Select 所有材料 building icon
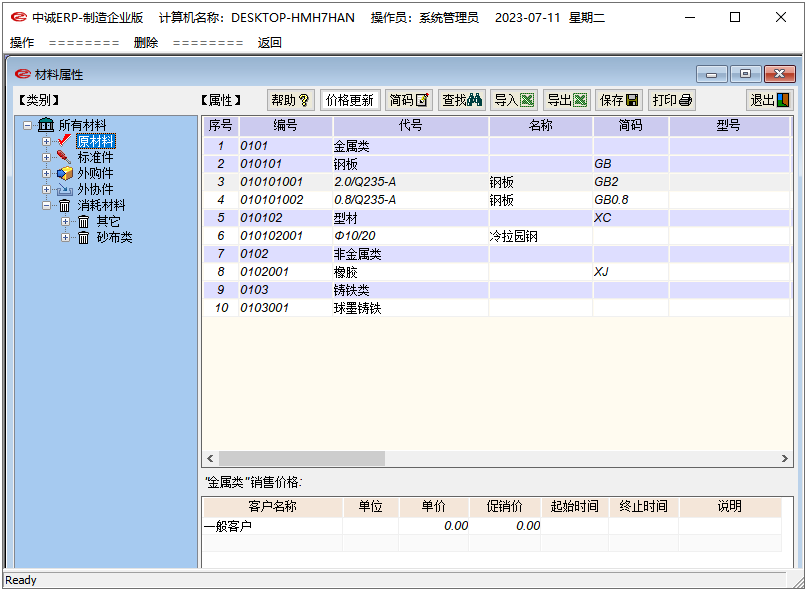 click(46, 125)
